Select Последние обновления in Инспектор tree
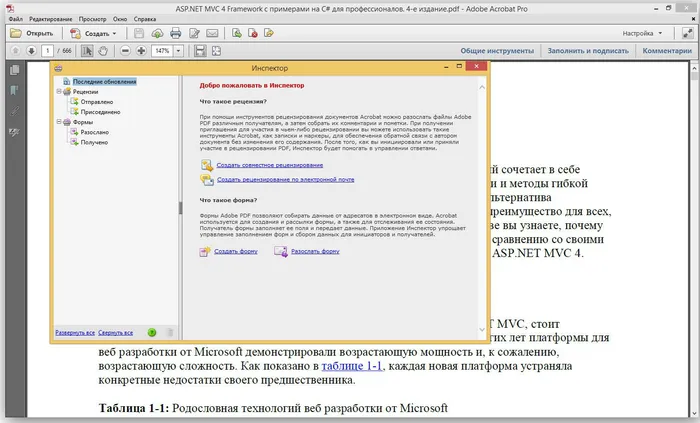This screenshot has height=423, width=700. point(104,82)
